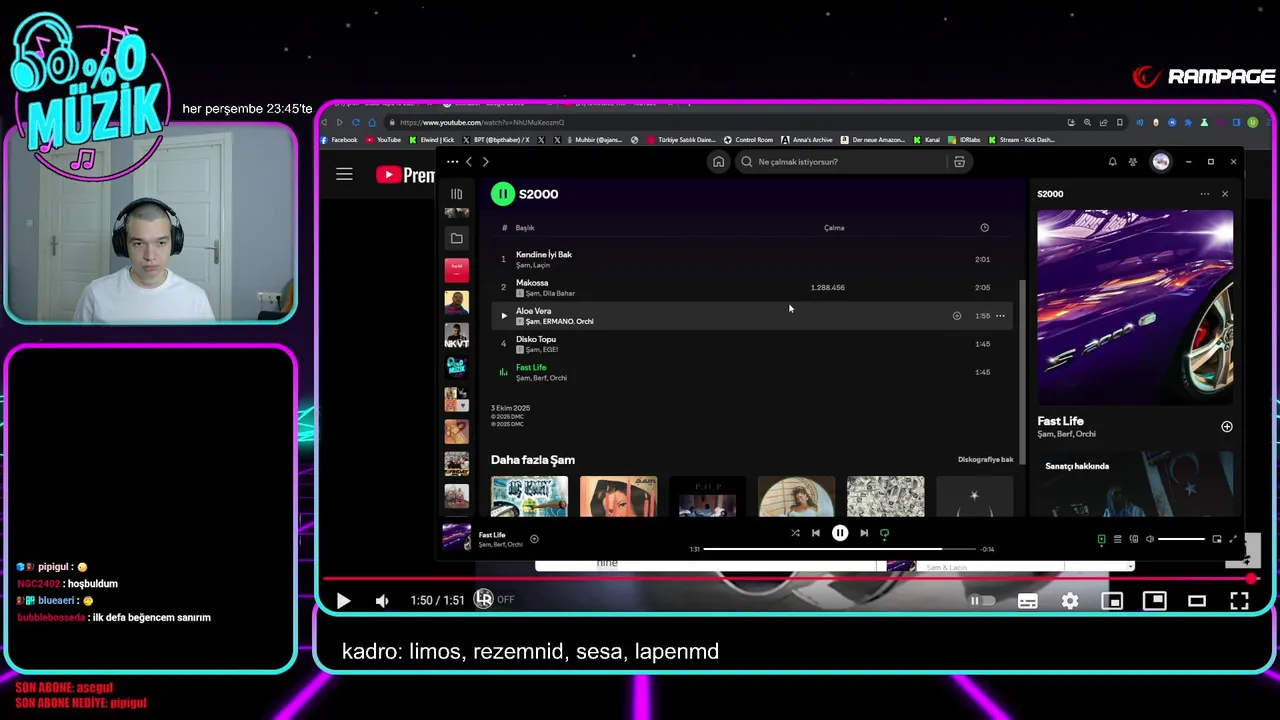This screenshot has height=720, width=1280.
Task: Pause the S2000 album with green button
Action: (x=502, y=194)
